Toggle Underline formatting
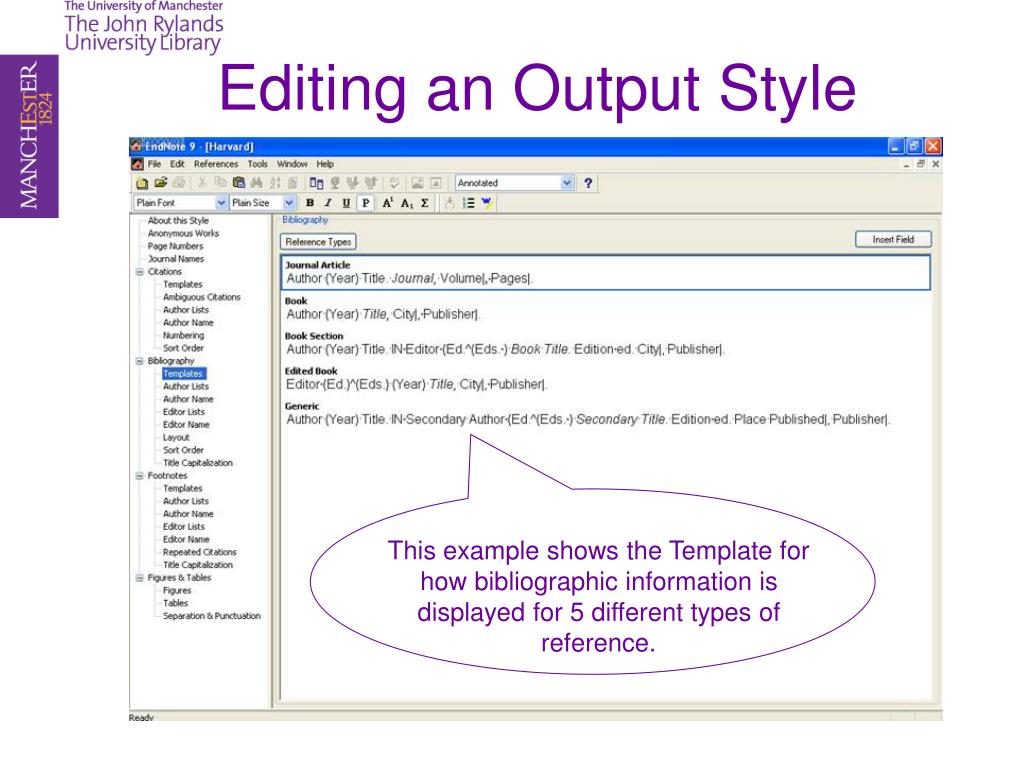1024x768 pixels. coord(346,201)
